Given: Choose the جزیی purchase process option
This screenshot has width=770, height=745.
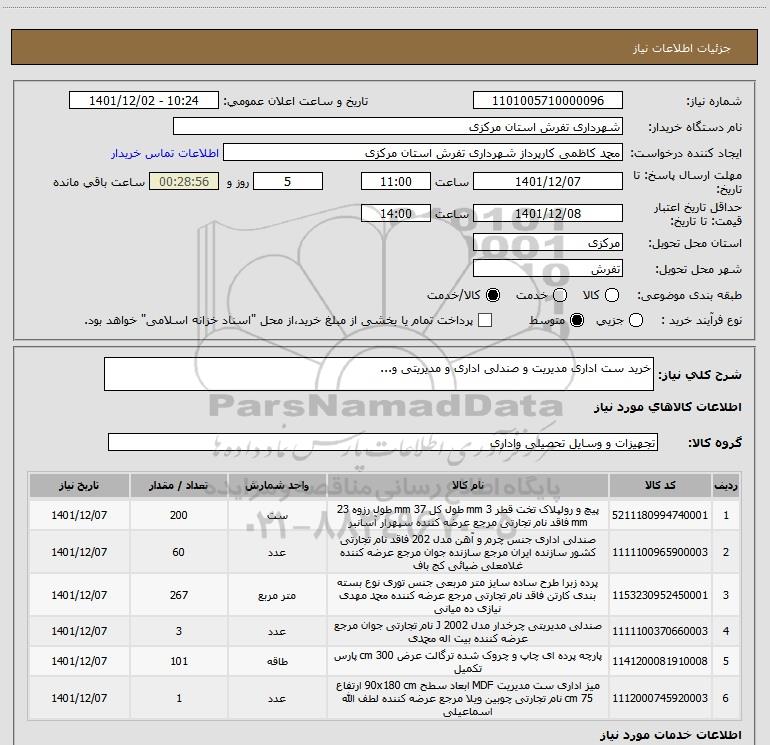Looking at the screenshot, I should click(x=636, y=320).
